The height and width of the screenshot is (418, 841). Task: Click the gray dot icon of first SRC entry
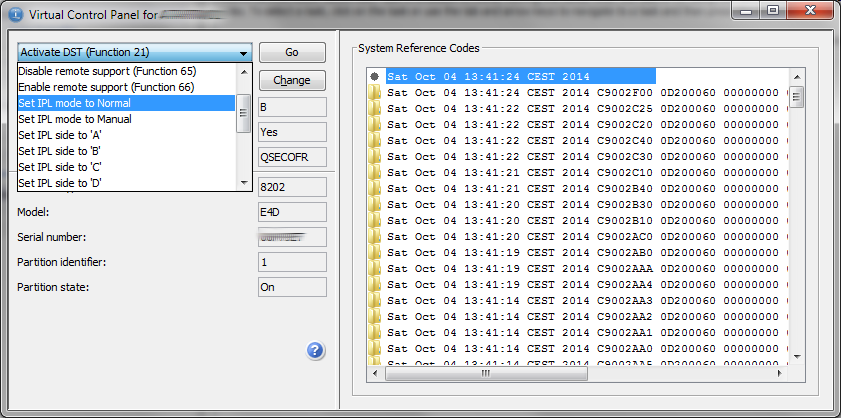(374, 77)
